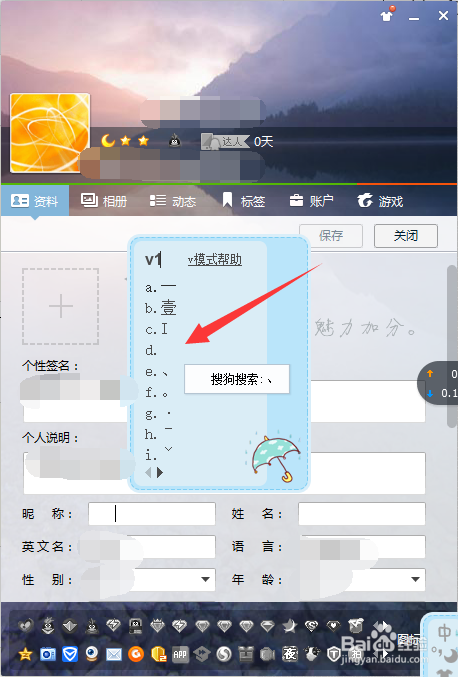
Task: Click the T shield icon
Action: pos(334,655)
